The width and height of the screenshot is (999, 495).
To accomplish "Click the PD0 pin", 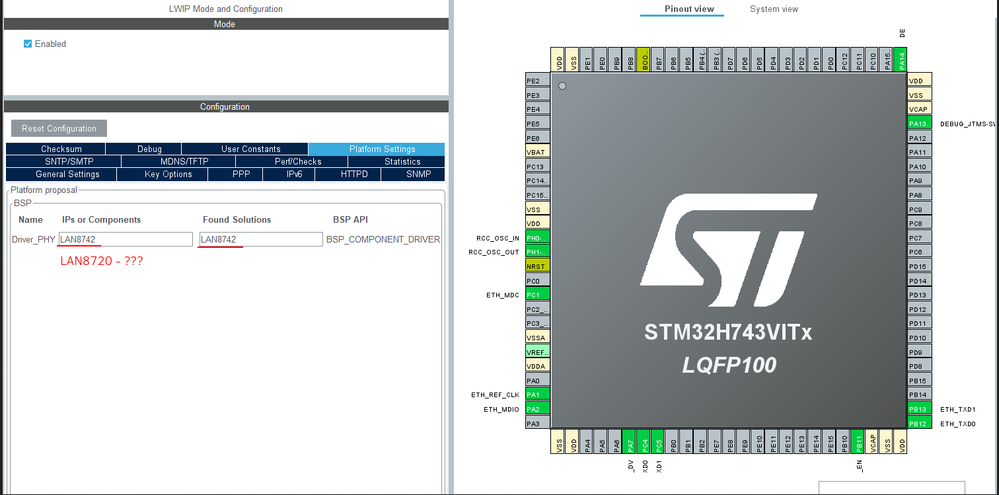I will click(830, 59).
